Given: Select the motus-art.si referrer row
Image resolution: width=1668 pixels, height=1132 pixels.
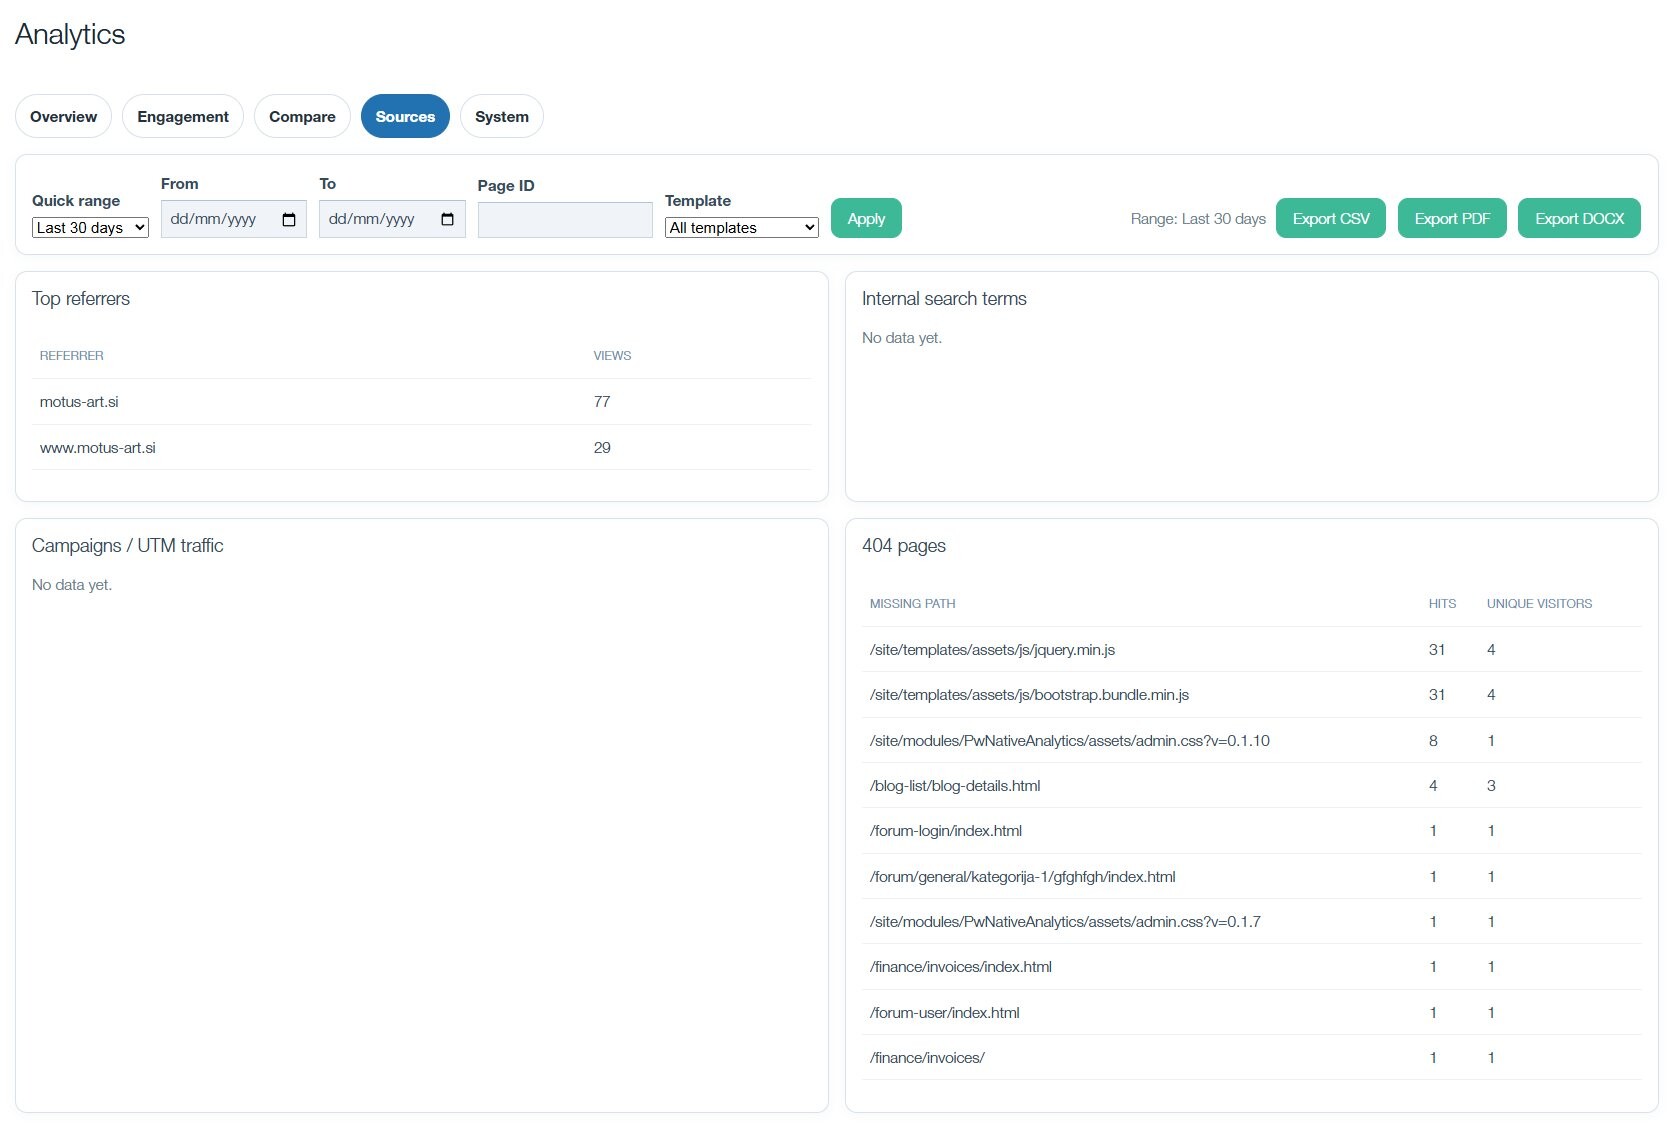Looking at the screenshot, I should [x=79, y=402].
